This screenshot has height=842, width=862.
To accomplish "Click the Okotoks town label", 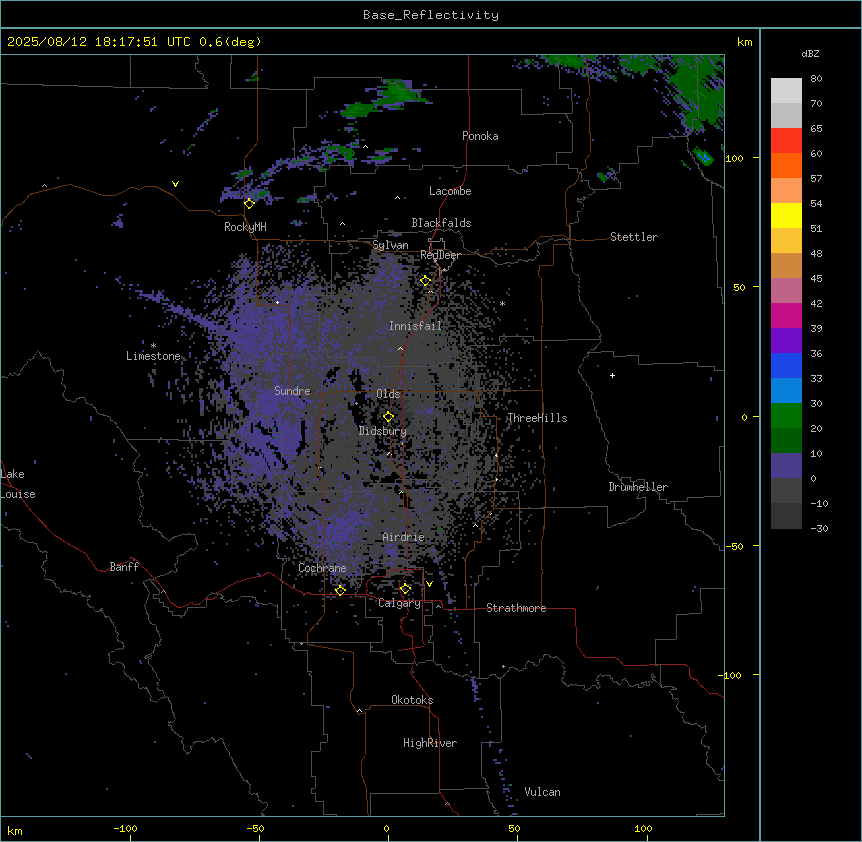I will (412, 700).
